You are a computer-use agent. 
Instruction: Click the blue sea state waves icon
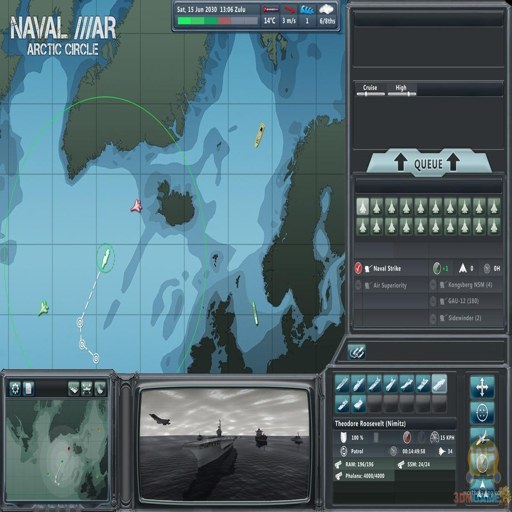pyautogui.click(x=307, y=10)
